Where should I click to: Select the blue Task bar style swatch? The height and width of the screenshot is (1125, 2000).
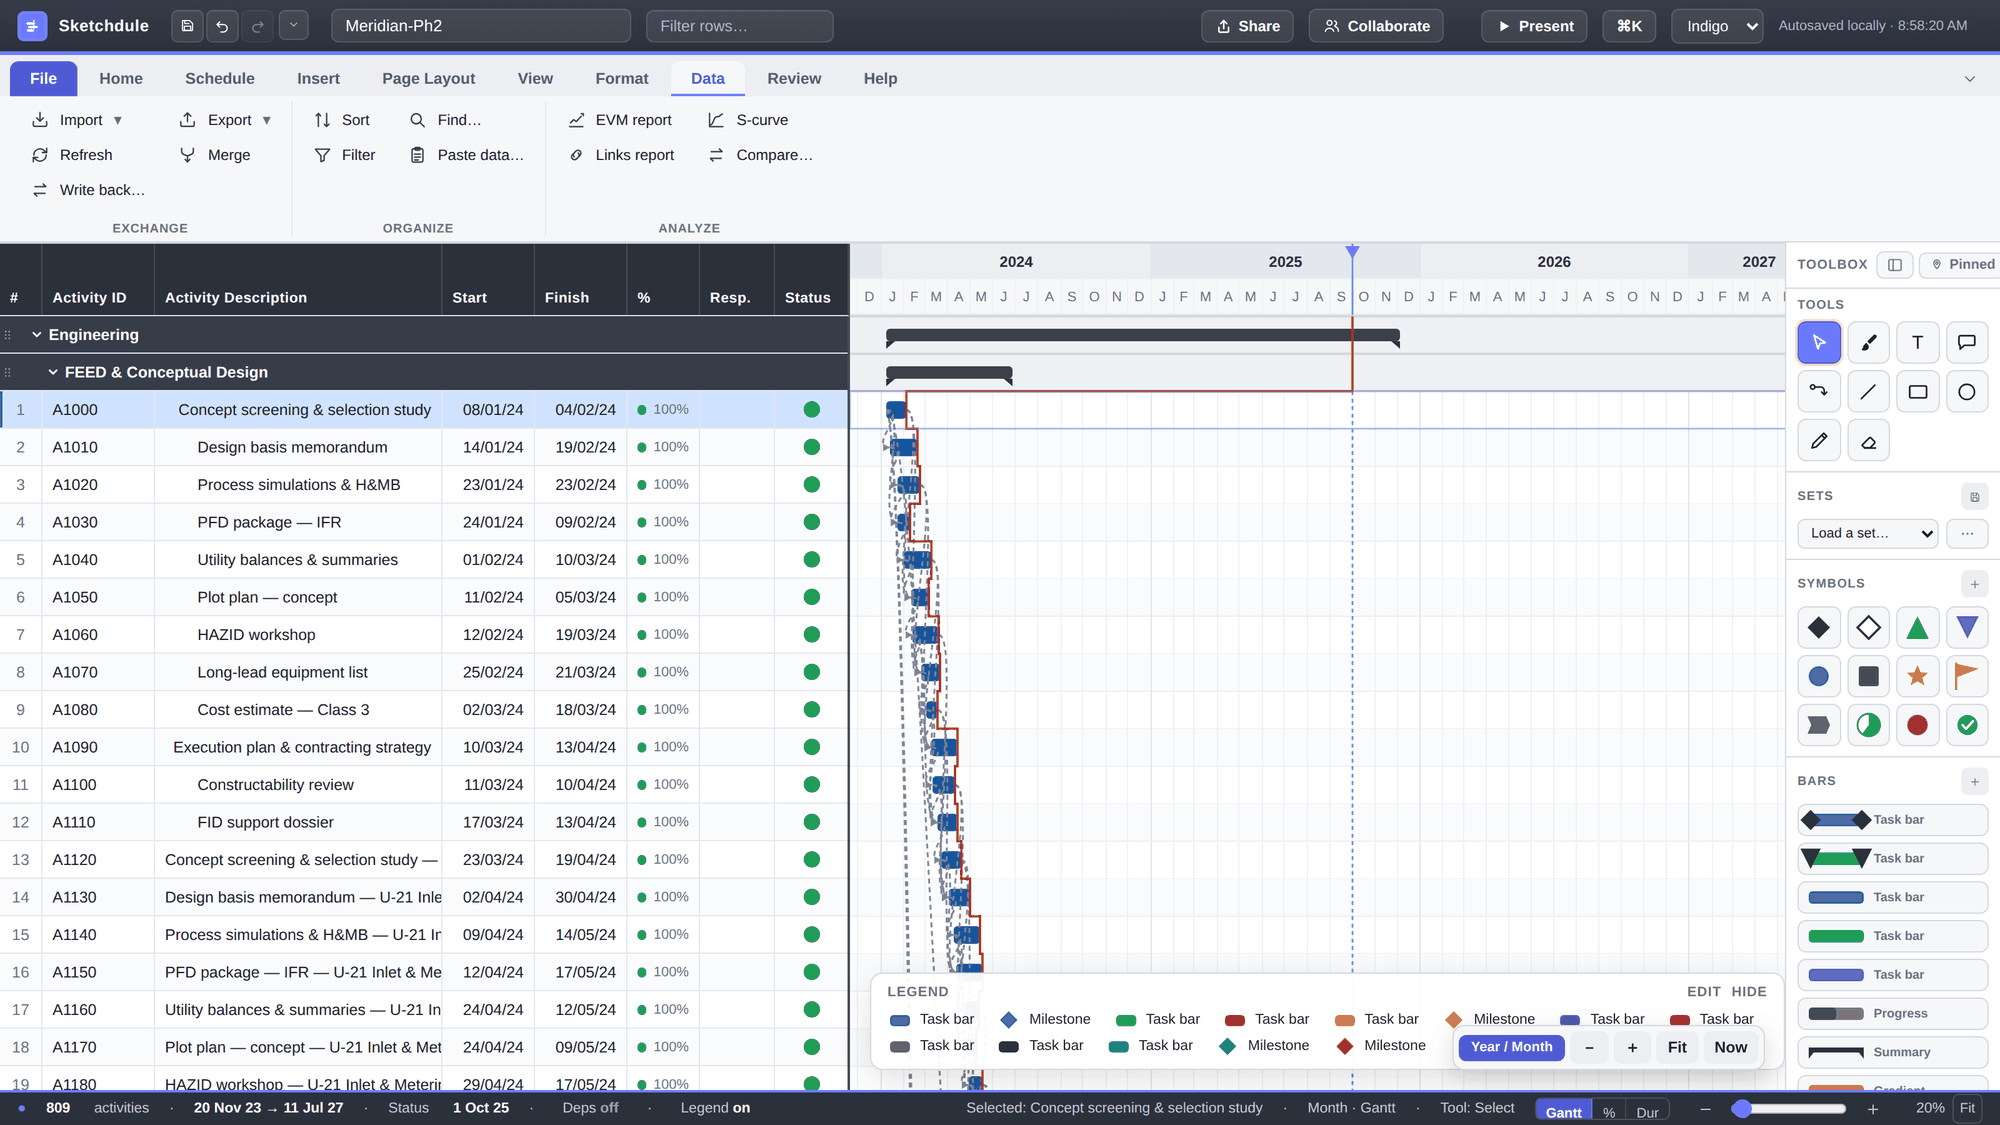click(1892, 897)
